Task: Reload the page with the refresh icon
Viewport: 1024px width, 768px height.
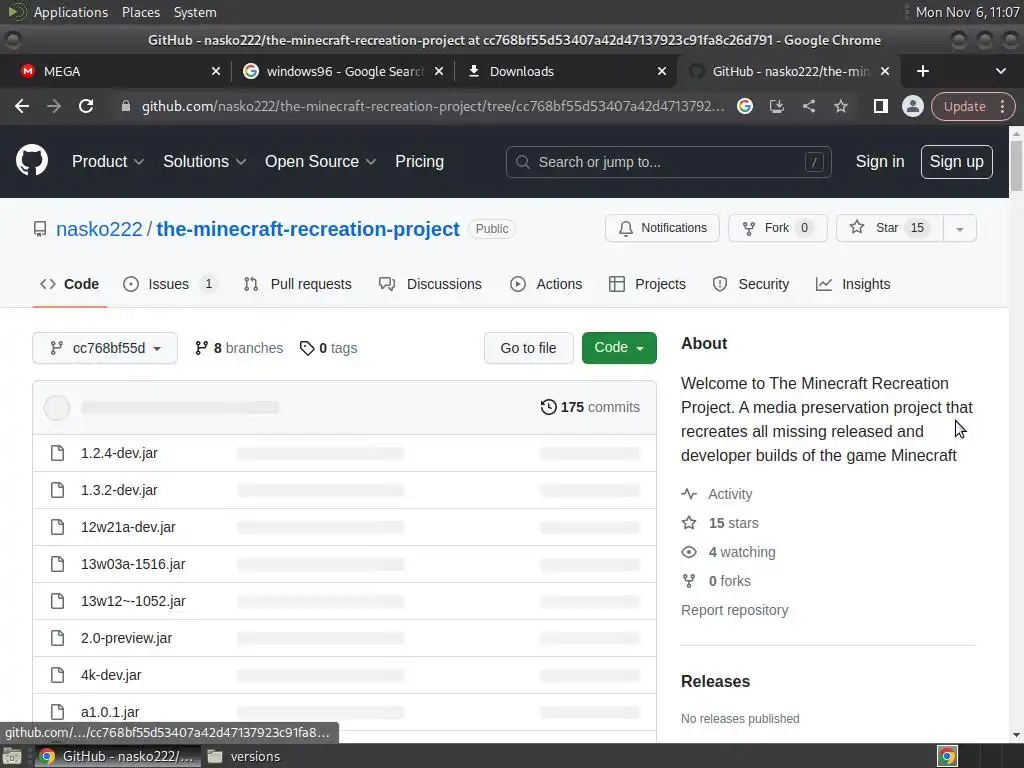Action: pyautogui.click(x=86, y=106)
